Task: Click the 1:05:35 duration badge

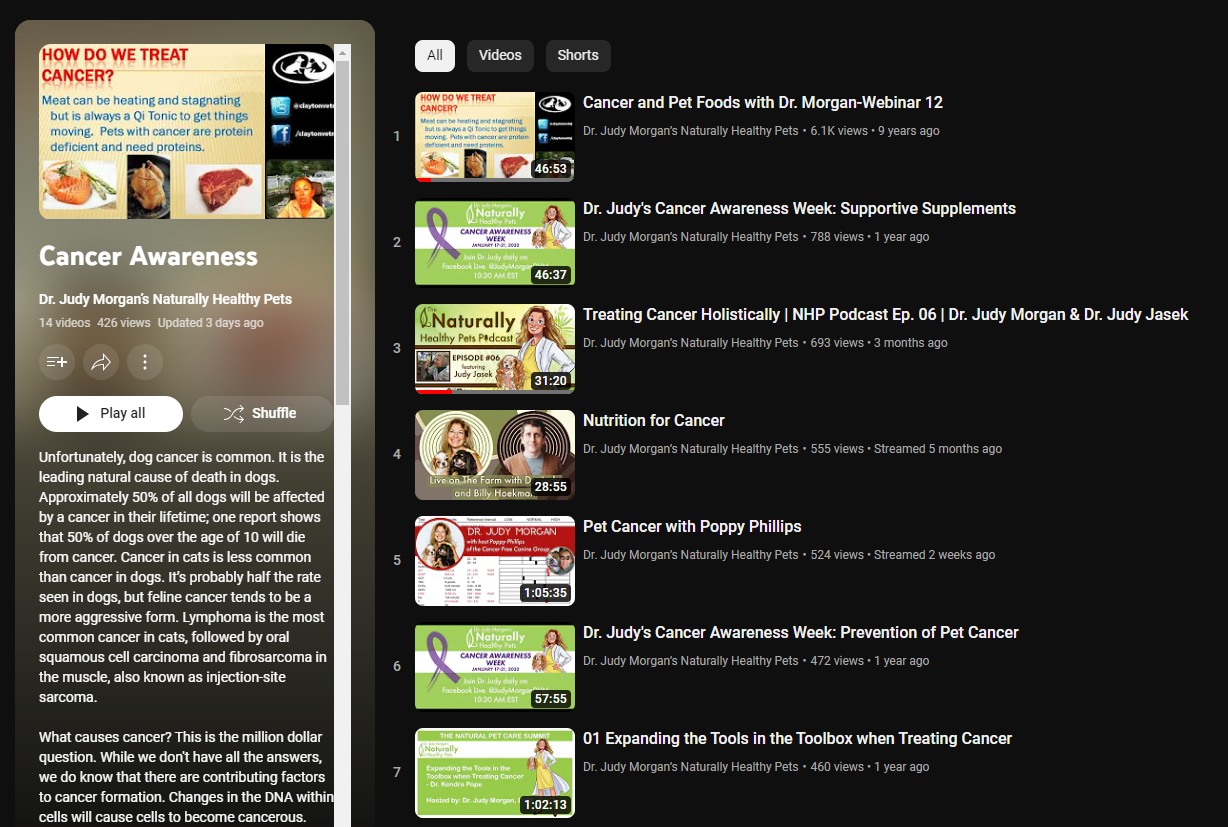Action: (x=545, y=593)
